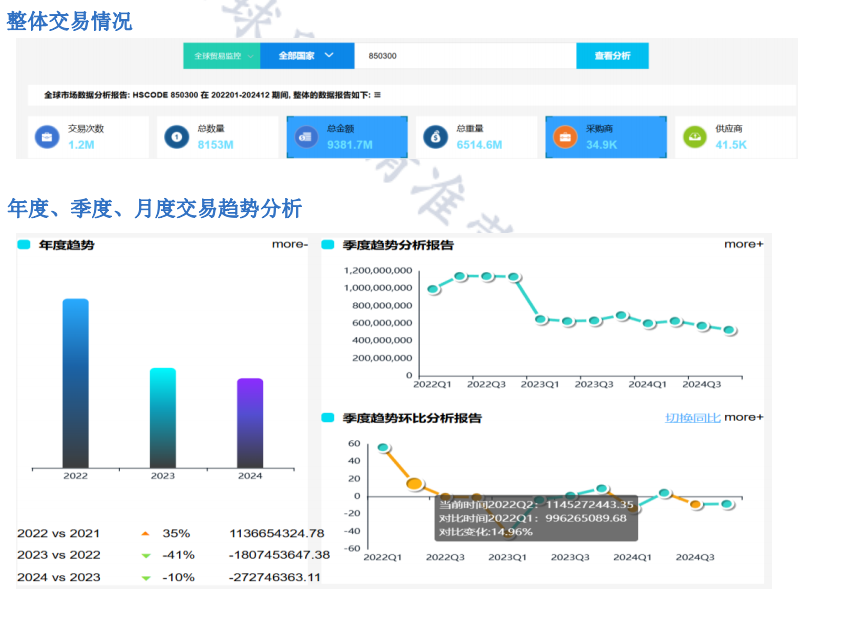Click the 总数量 round icon
This screenshot has width=841, height=626.
176,137
